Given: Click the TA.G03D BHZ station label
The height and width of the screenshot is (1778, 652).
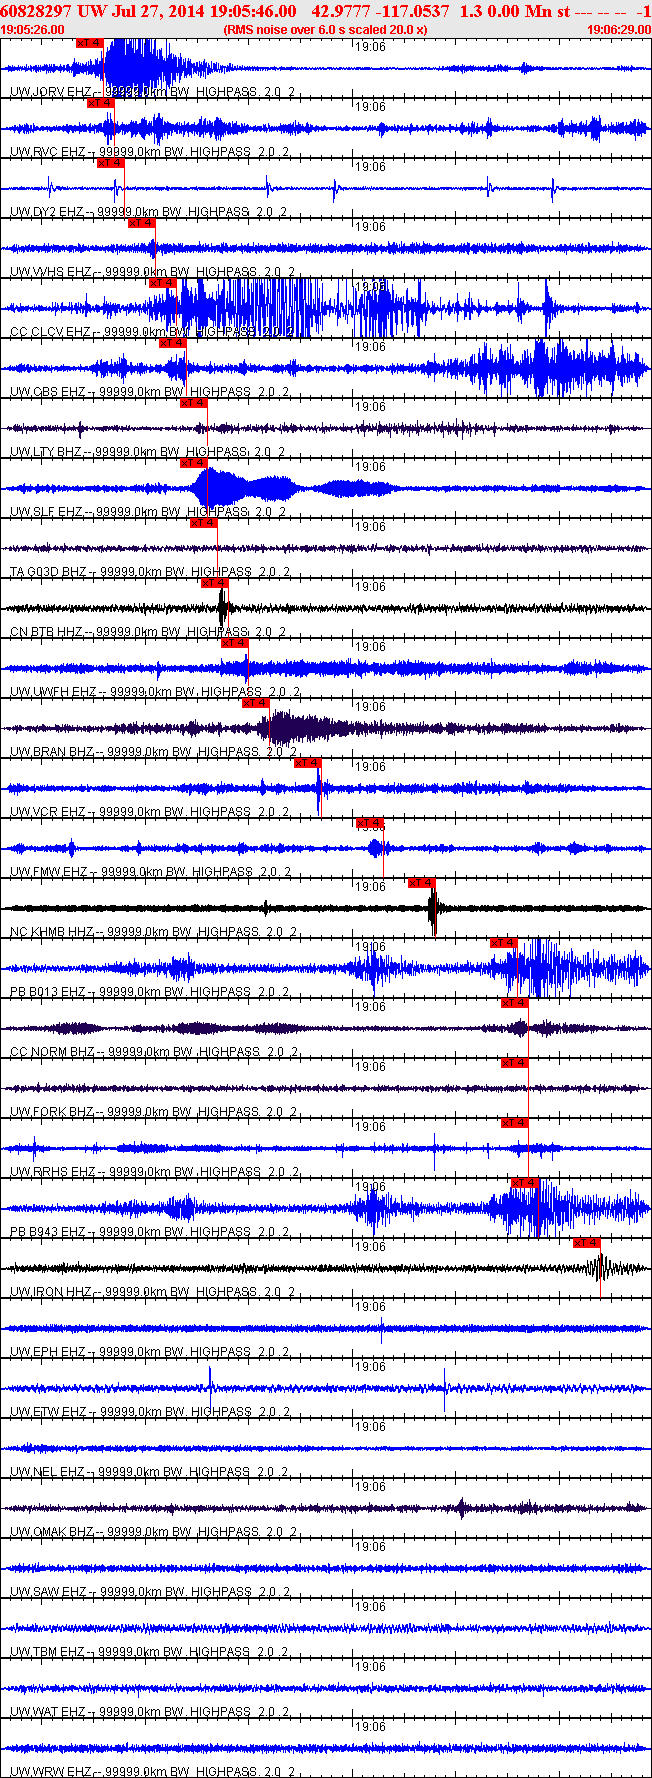Looking at the screenshot, I should (x=49, y=572).
